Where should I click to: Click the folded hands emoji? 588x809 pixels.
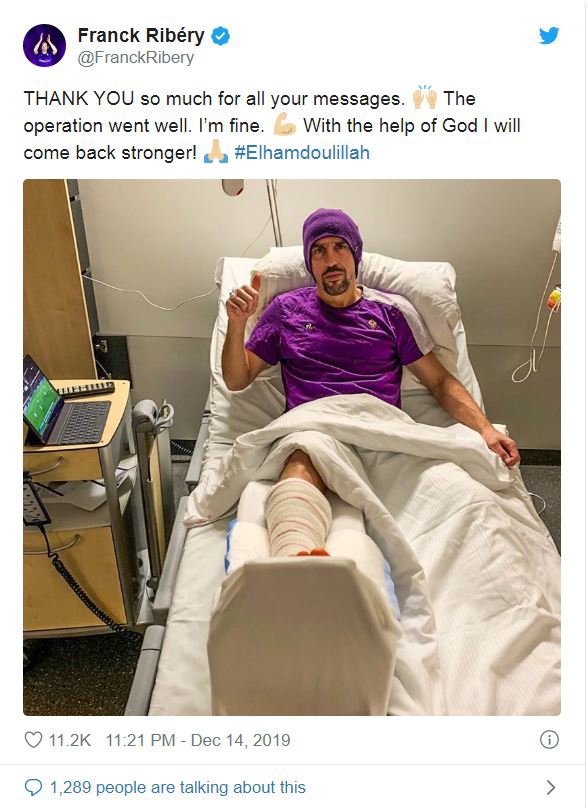pyautogui.click(x=216, y=152)
